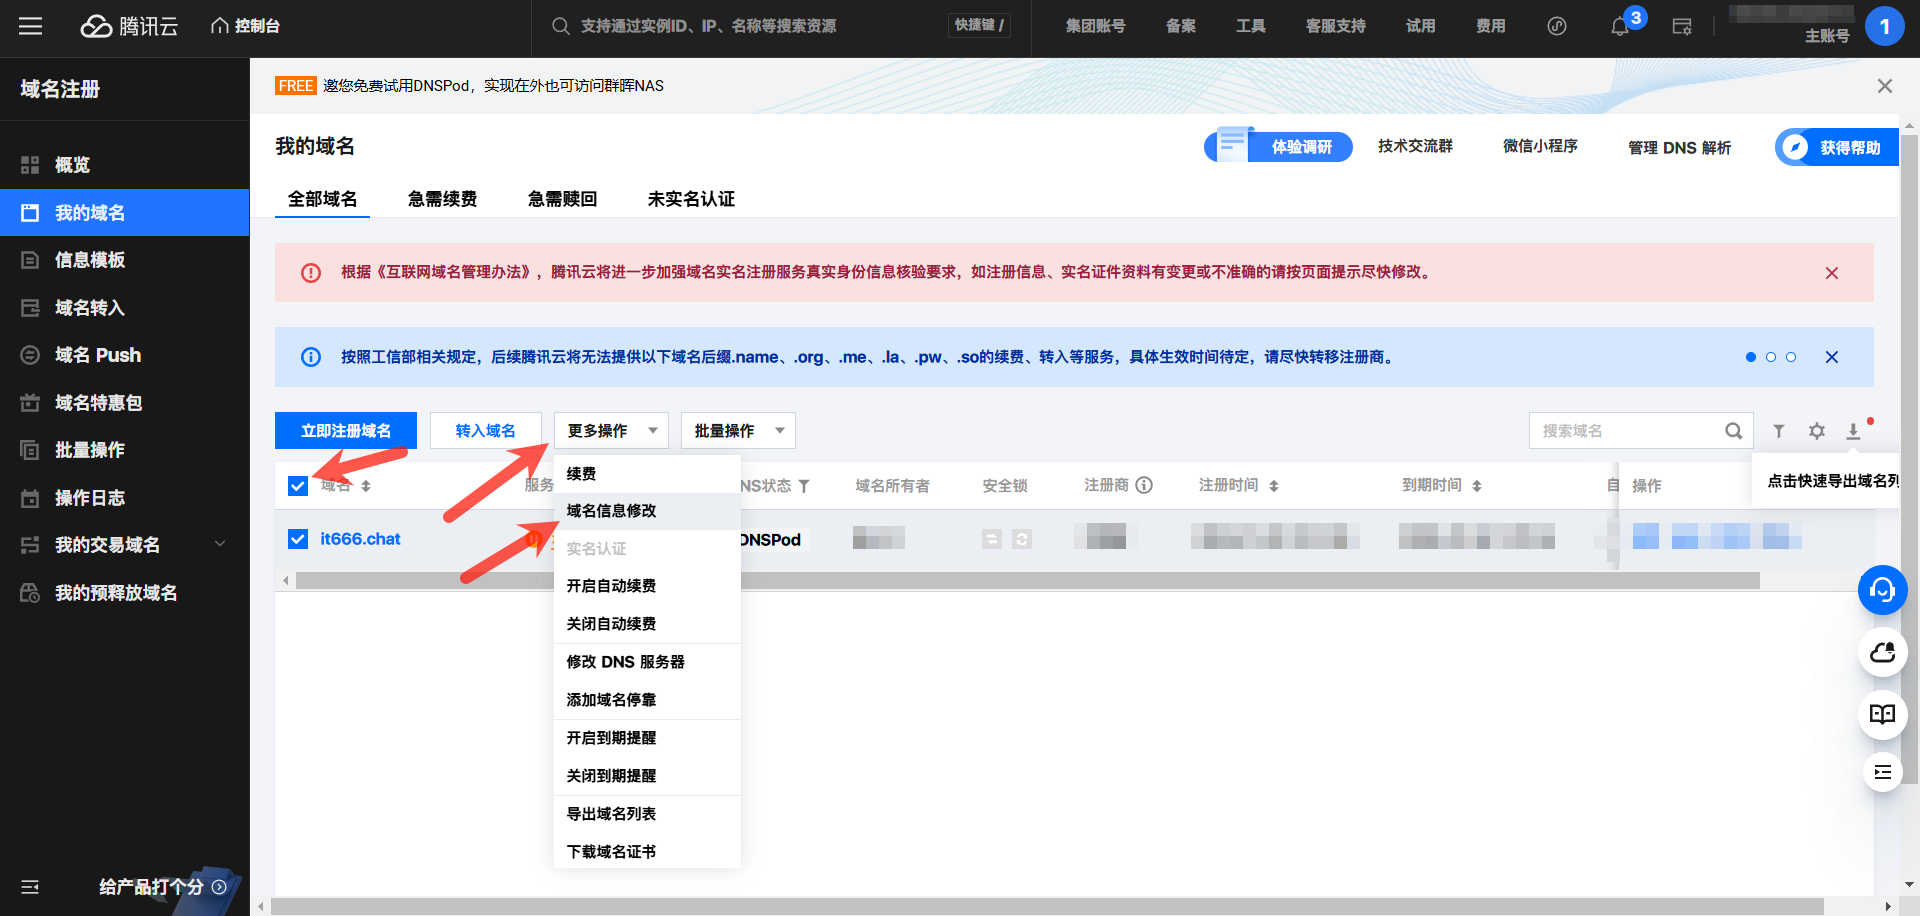Image resolution: width=1920 pixels, height=916 pixels.
Task: Go to 概览 in the sidebar
Action: click(x=125, y=165)
